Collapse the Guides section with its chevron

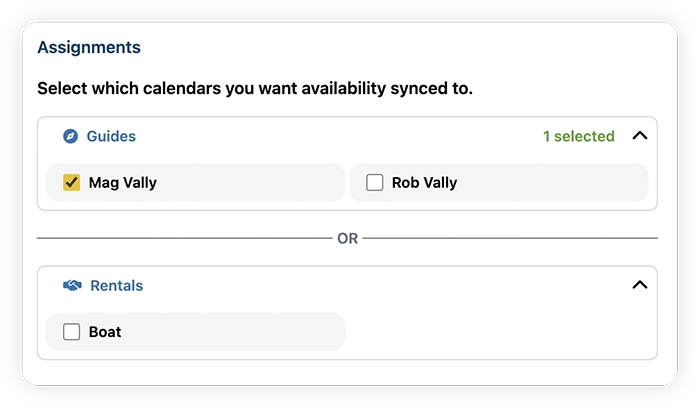point(640,136)
